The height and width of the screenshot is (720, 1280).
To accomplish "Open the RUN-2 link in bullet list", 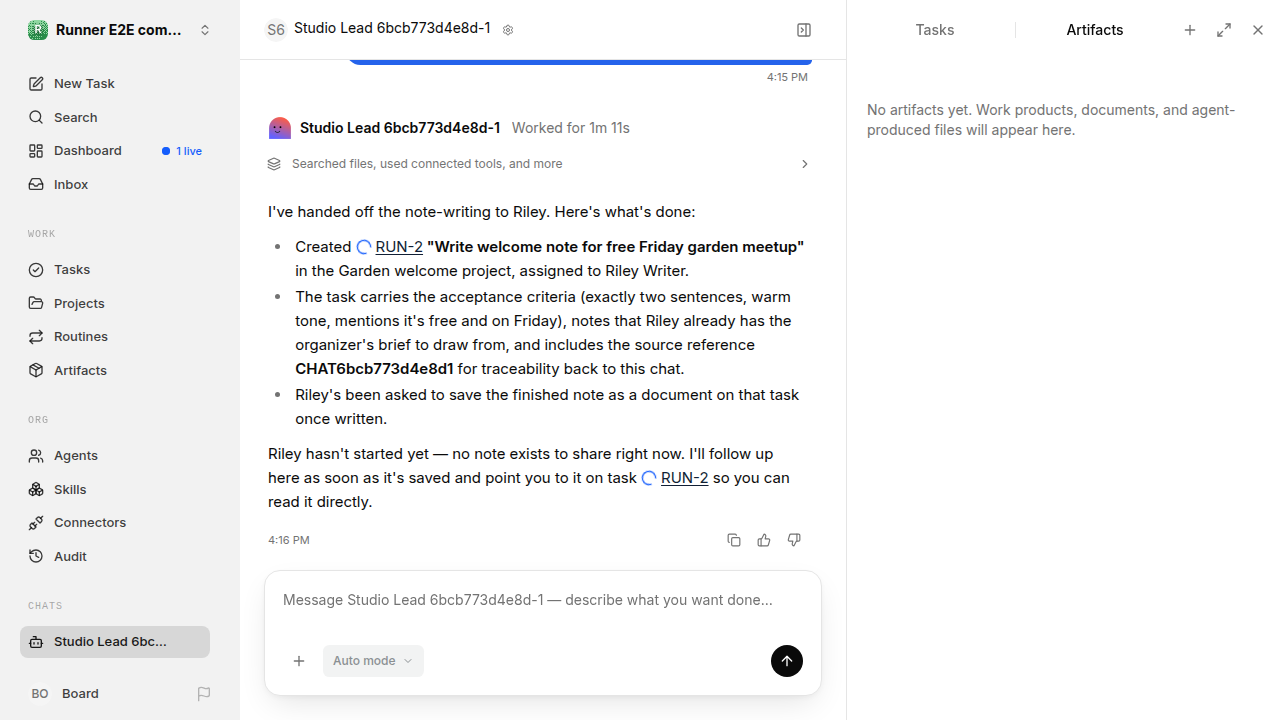I will [x=399, y=247].
